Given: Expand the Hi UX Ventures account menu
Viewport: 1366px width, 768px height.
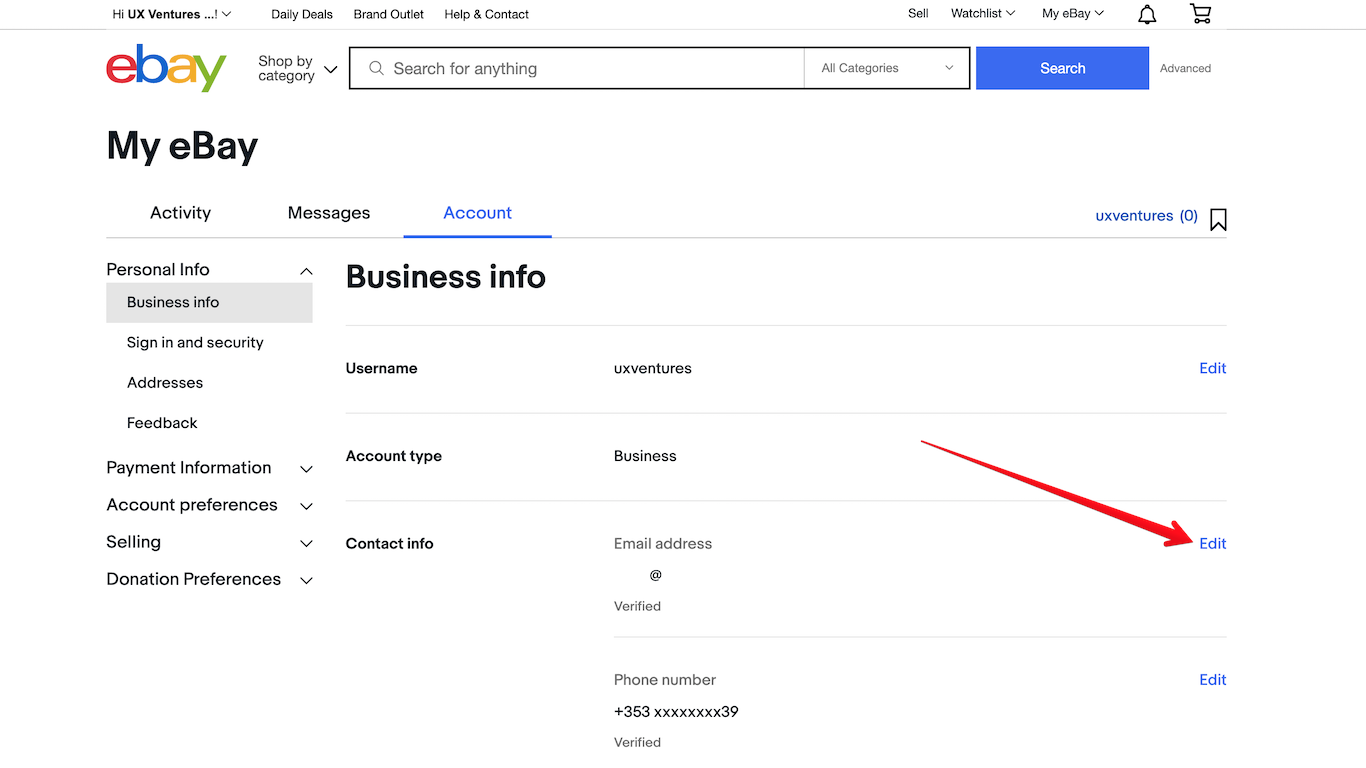Looking at the screenshot, I should (172, 14).
